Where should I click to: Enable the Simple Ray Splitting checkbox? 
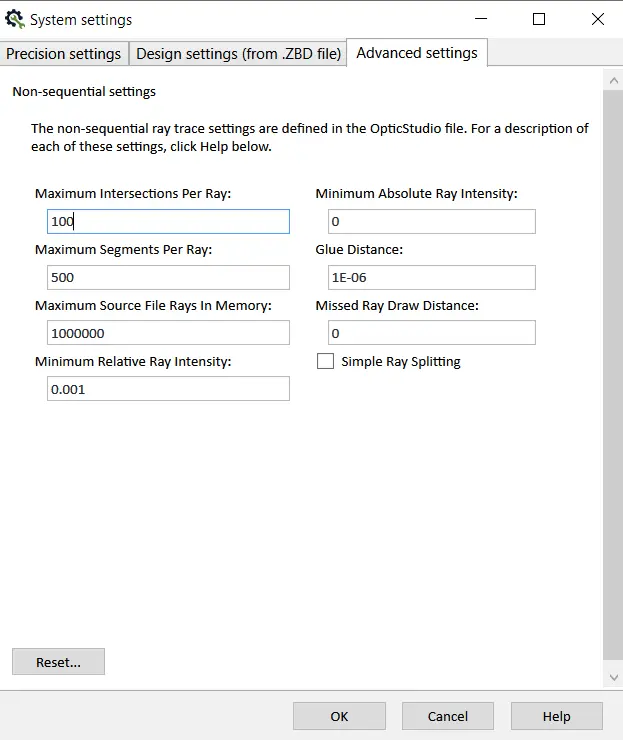point(325,361)
